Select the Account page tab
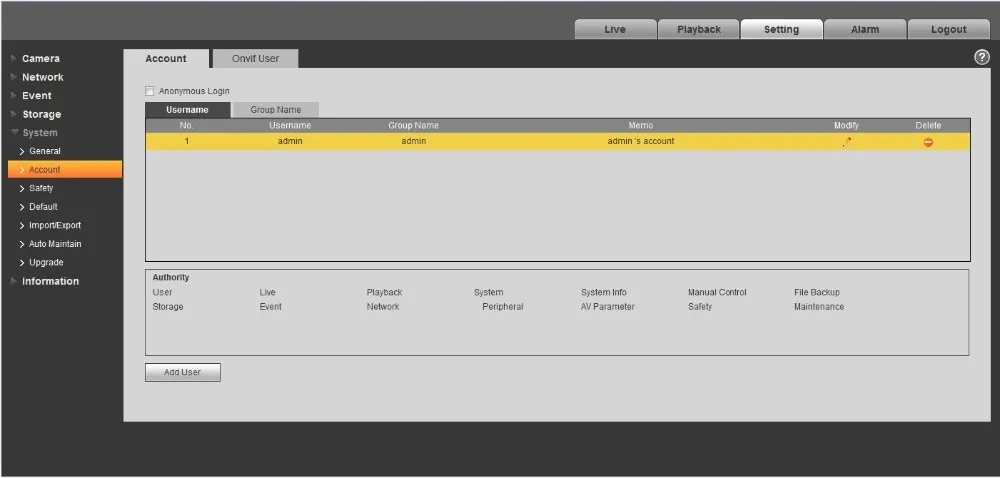This screenshot has height=478, width=1000. [x=166, y=59]
